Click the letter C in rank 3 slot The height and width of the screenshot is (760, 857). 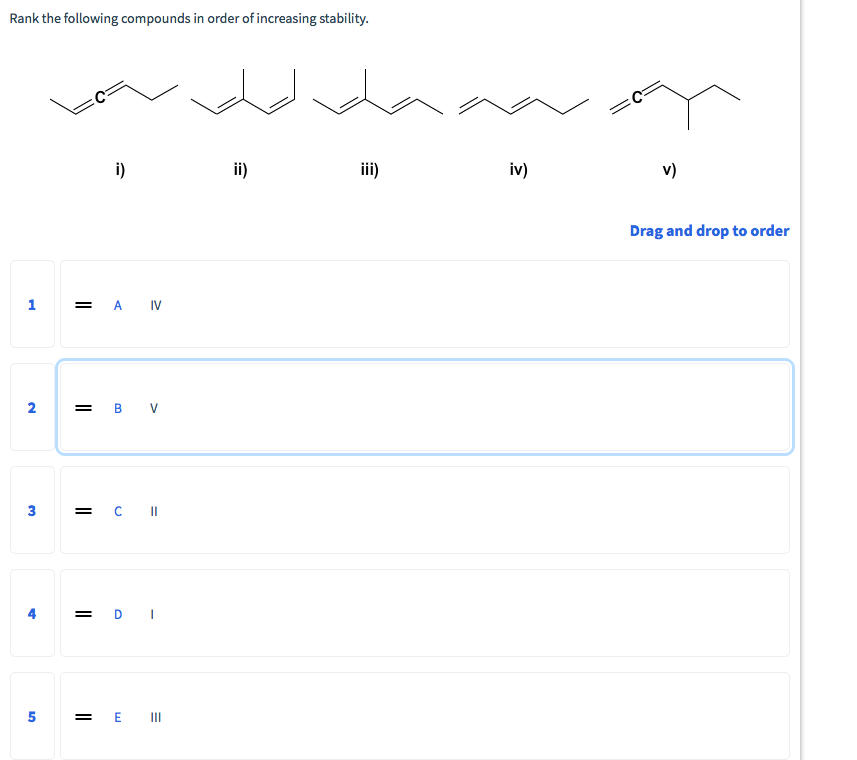pyautogui.click(x=117, y=511)
